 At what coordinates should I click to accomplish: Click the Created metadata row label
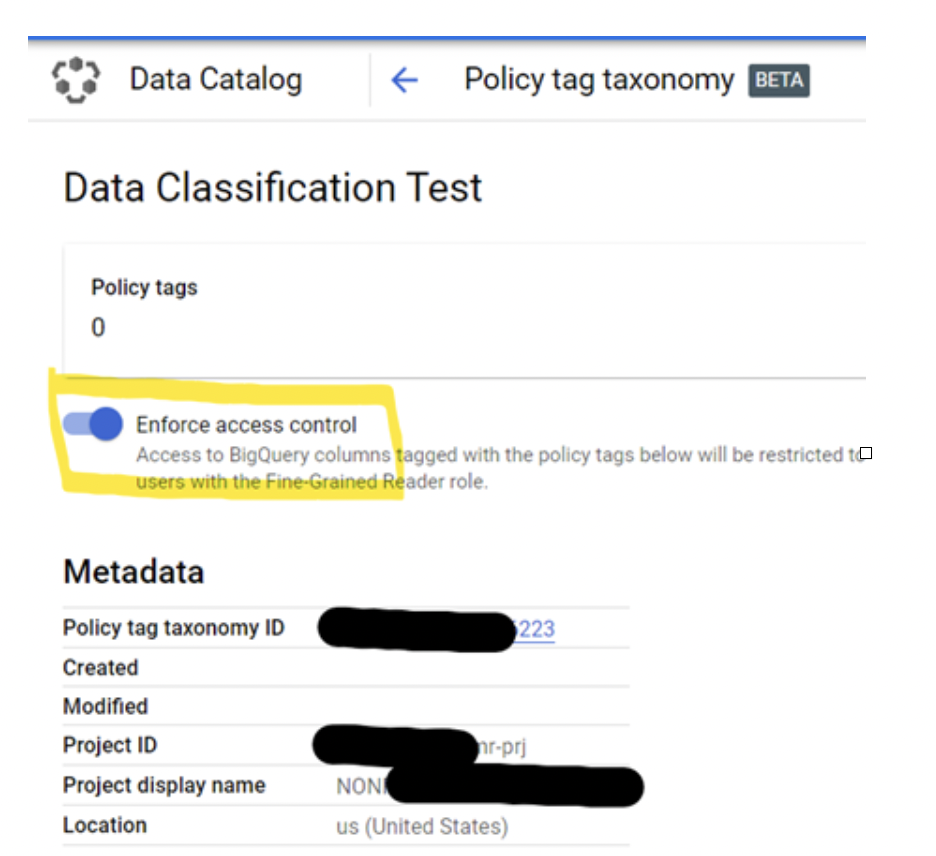[100, 668]
